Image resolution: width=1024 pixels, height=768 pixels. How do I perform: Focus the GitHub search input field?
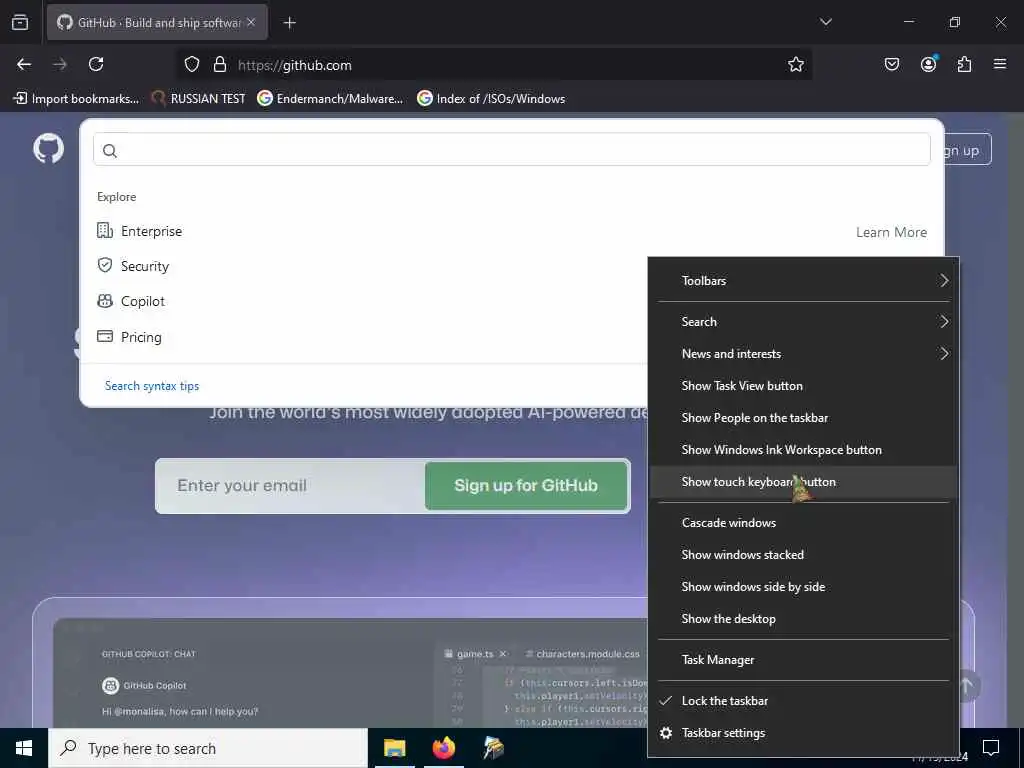[512, 150]
